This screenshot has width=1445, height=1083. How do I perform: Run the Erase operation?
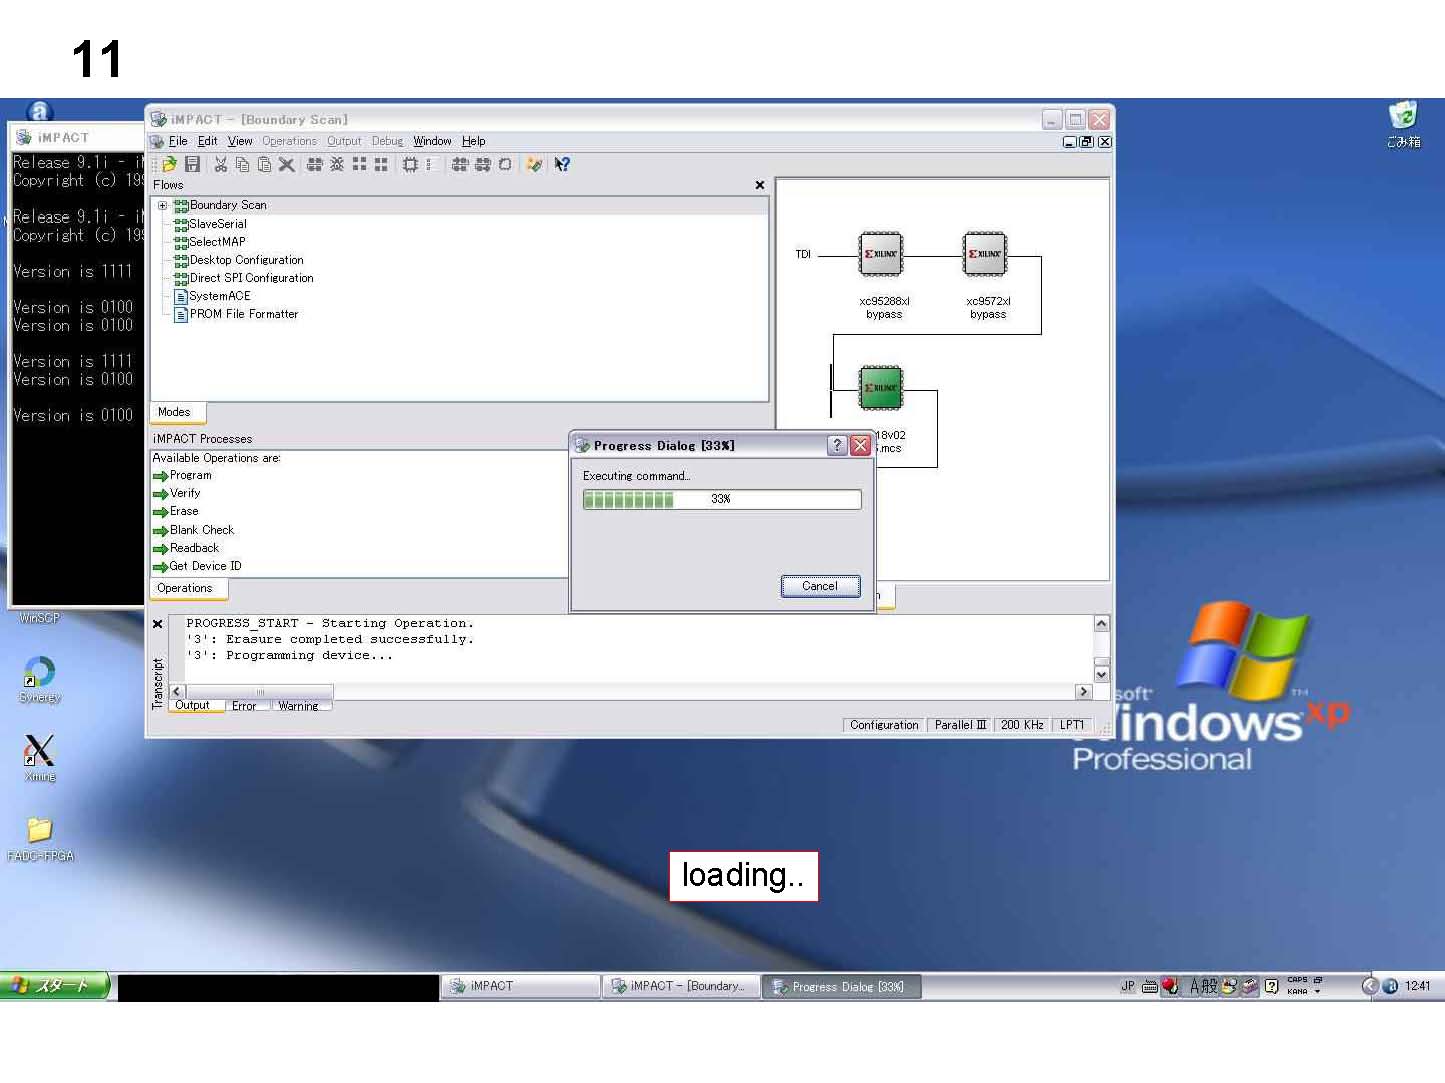[176, 512]
